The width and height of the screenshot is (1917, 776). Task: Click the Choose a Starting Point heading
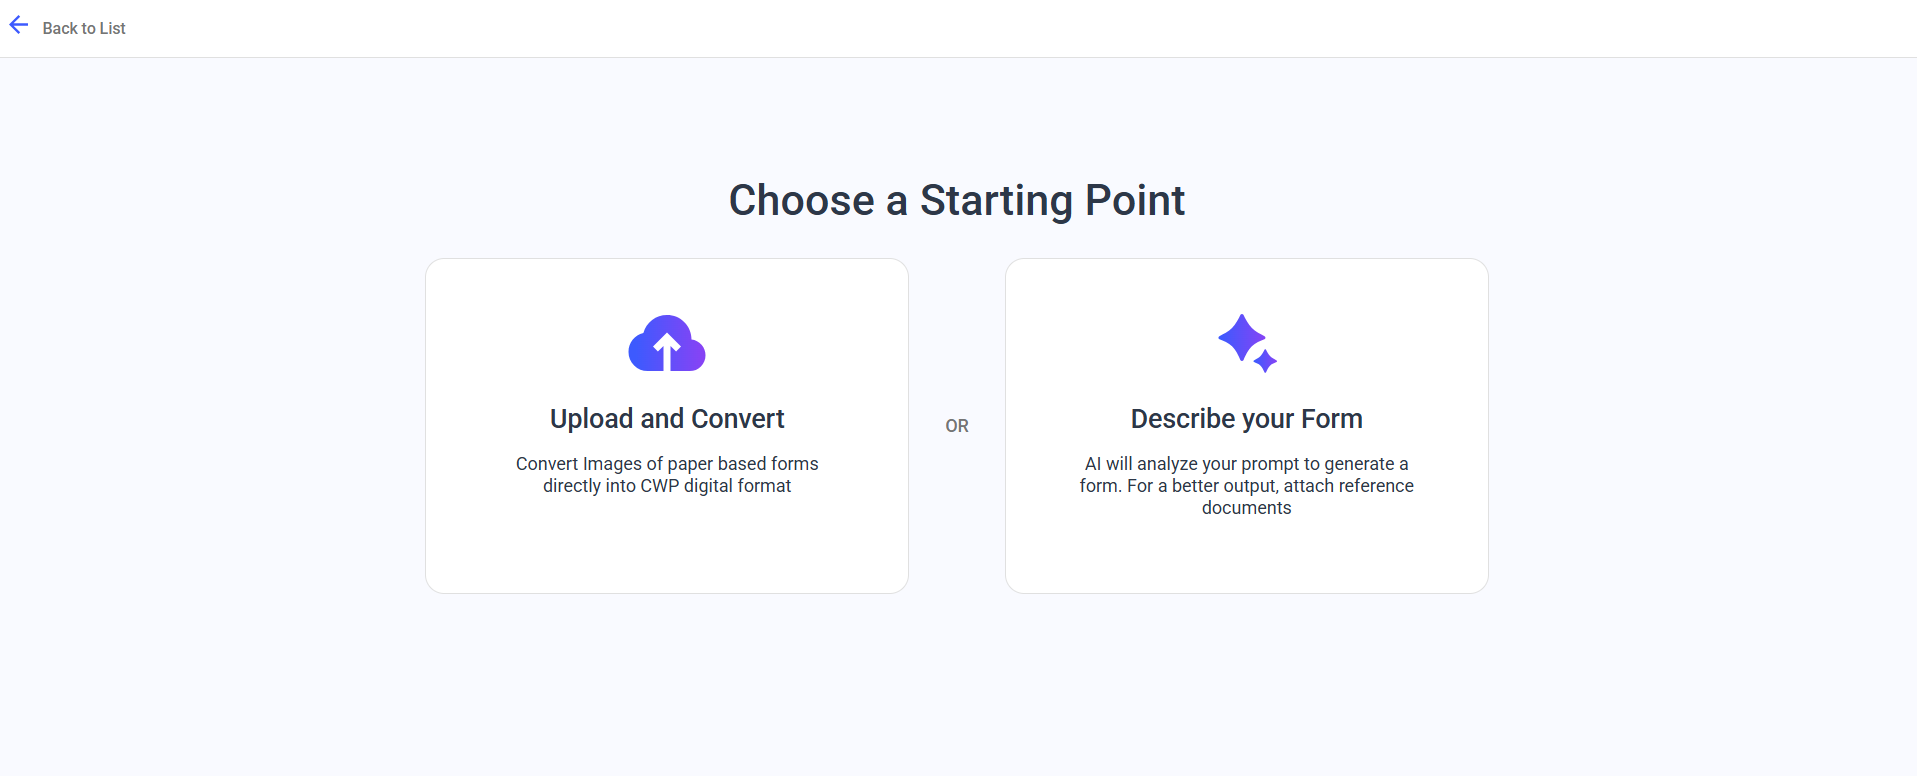tap(956, 200)
